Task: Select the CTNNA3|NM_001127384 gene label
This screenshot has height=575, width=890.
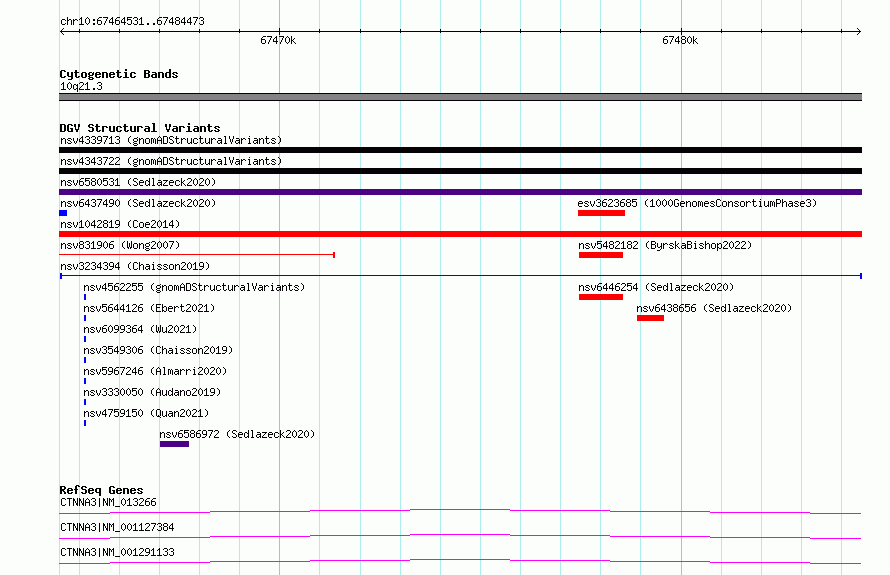Action: click(x=117, y=527)
